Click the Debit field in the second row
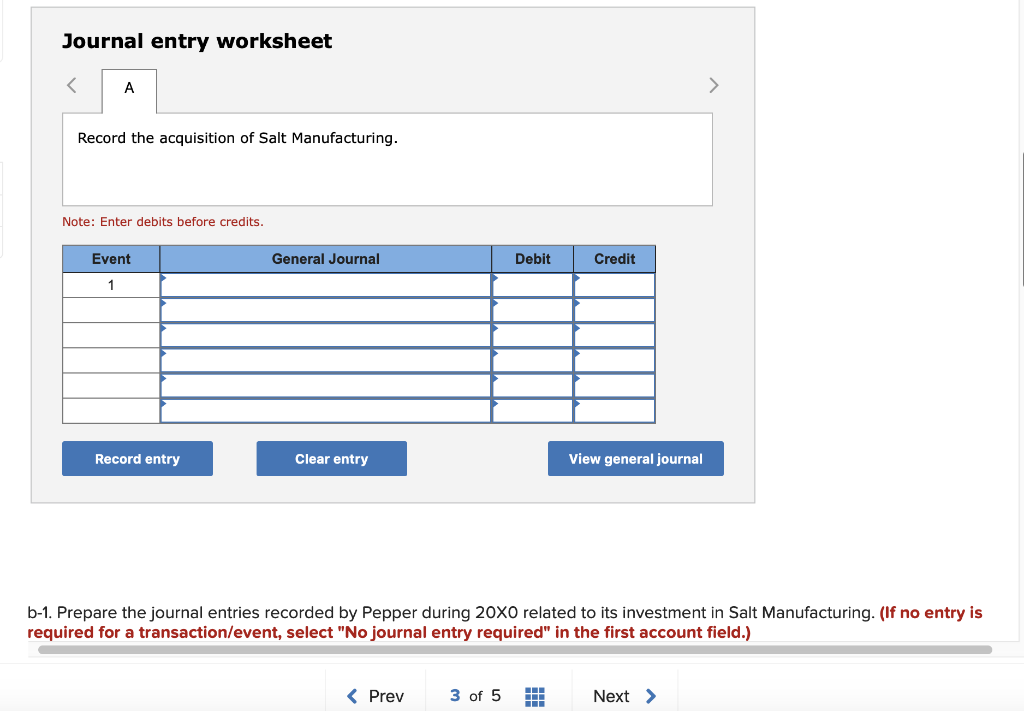This screenshot has width=1024, height=711. pos(532,310)
